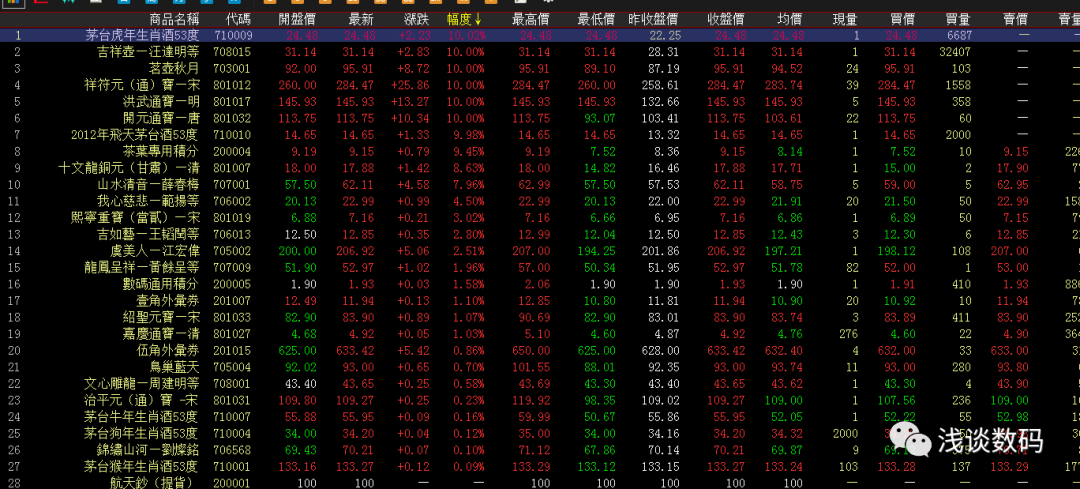This screenshot has height=489, width=1080.
Task: Select row 開元通寶一唐
Action: click(x=540, y=118)
